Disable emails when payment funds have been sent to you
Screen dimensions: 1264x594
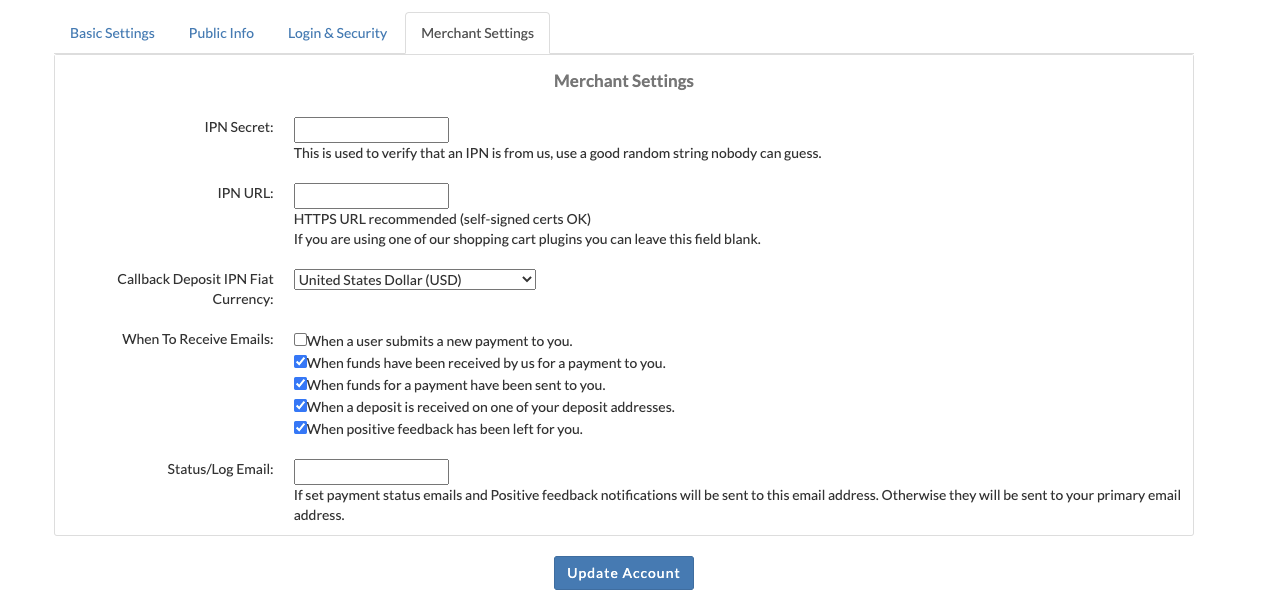tap(300, 384)
